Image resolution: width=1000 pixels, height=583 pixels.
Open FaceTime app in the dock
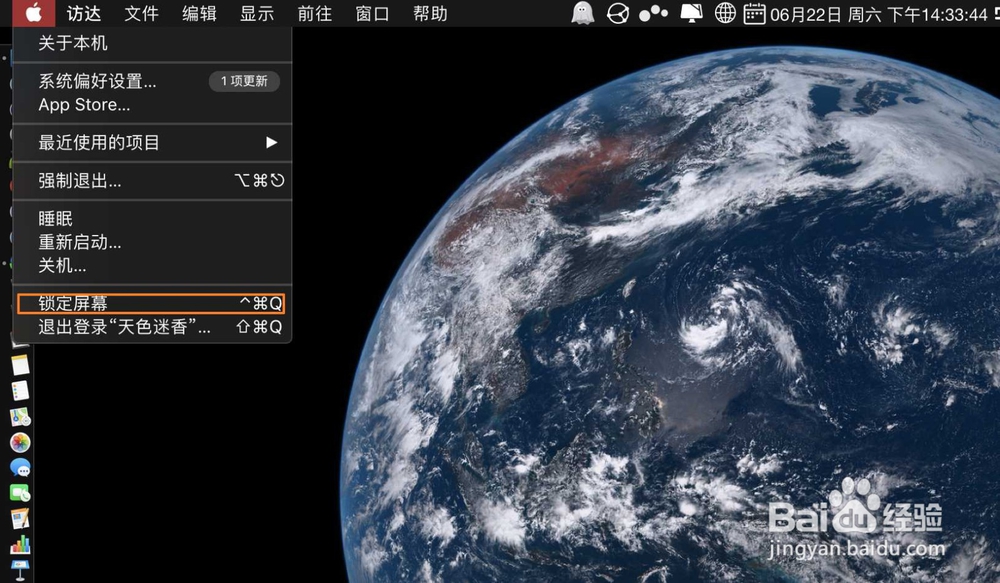coord(20,493)
